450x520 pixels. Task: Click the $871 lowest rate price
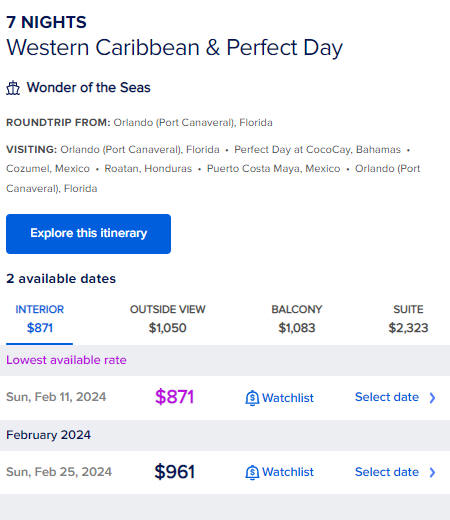pyautogui.click(x=174, y=397)
